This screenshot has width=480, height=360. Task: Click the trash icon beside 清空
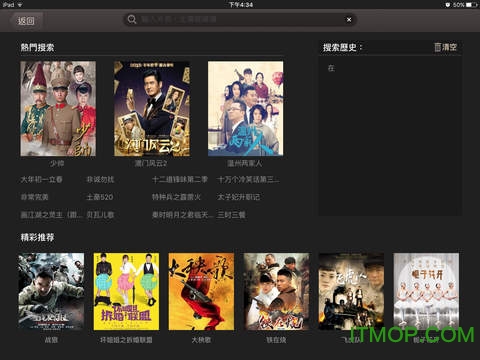(x=437, y=47)
